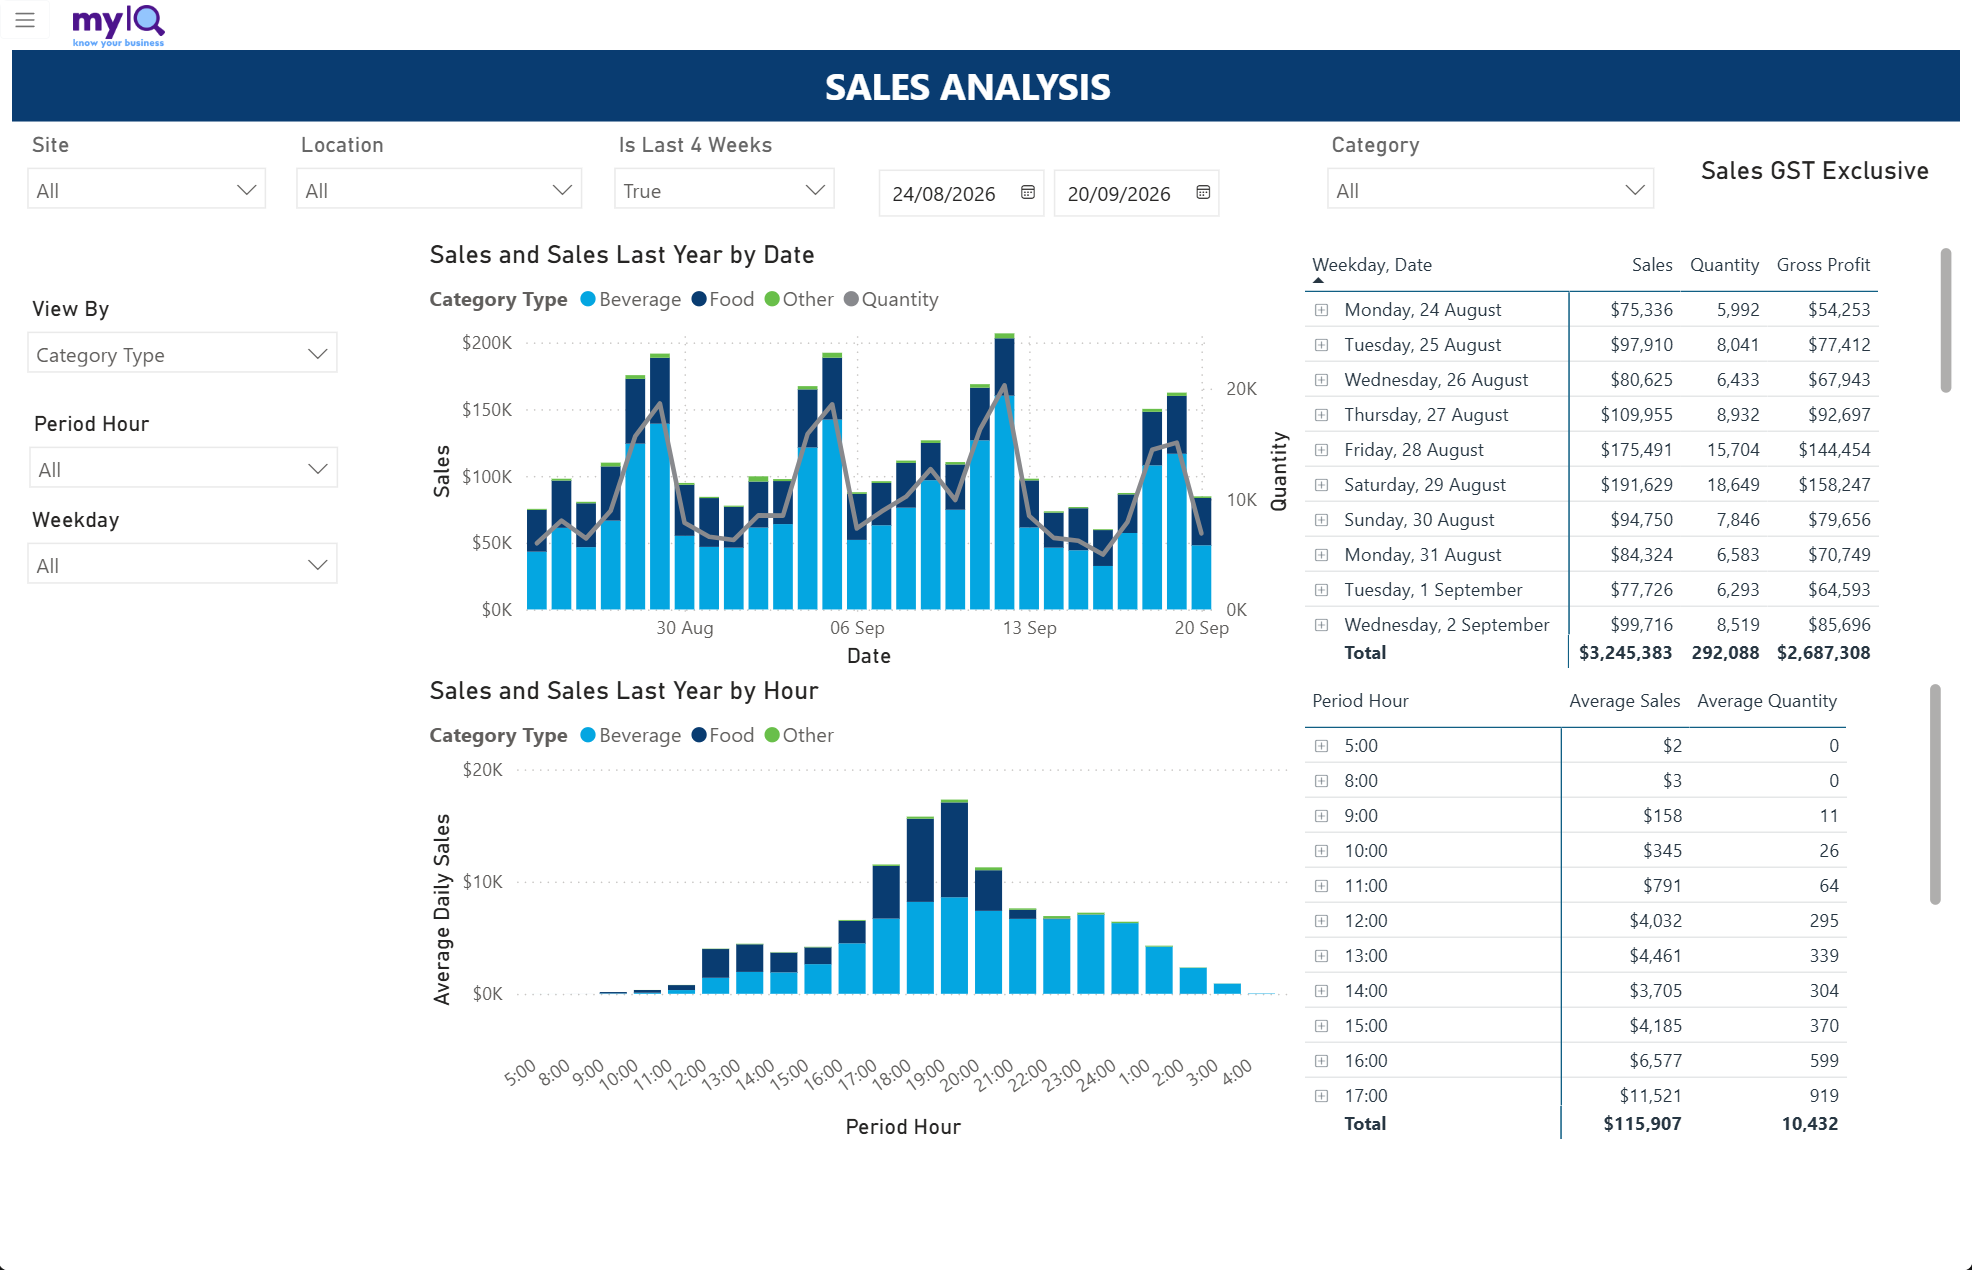Click the date table vertical scrollbar
Image resolution: width=1972 pixels, height=1270 pixels.
click(1946, 320)
